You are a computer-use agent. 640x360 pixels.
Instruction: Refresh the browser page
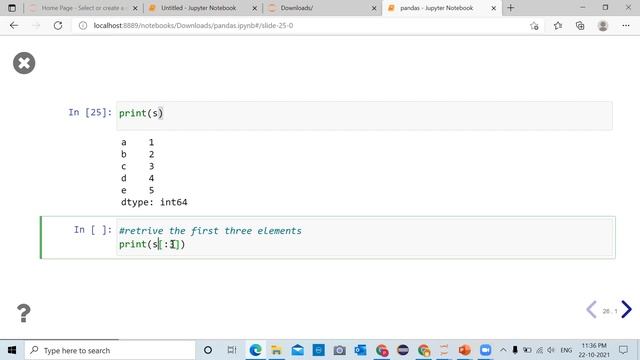coord(58,25)
